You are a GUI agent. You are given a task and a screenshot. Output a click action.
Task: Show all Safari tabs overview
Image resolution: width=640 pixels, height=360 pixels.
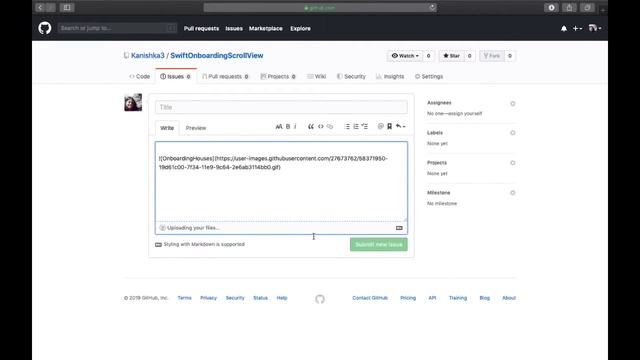point(587,7)
